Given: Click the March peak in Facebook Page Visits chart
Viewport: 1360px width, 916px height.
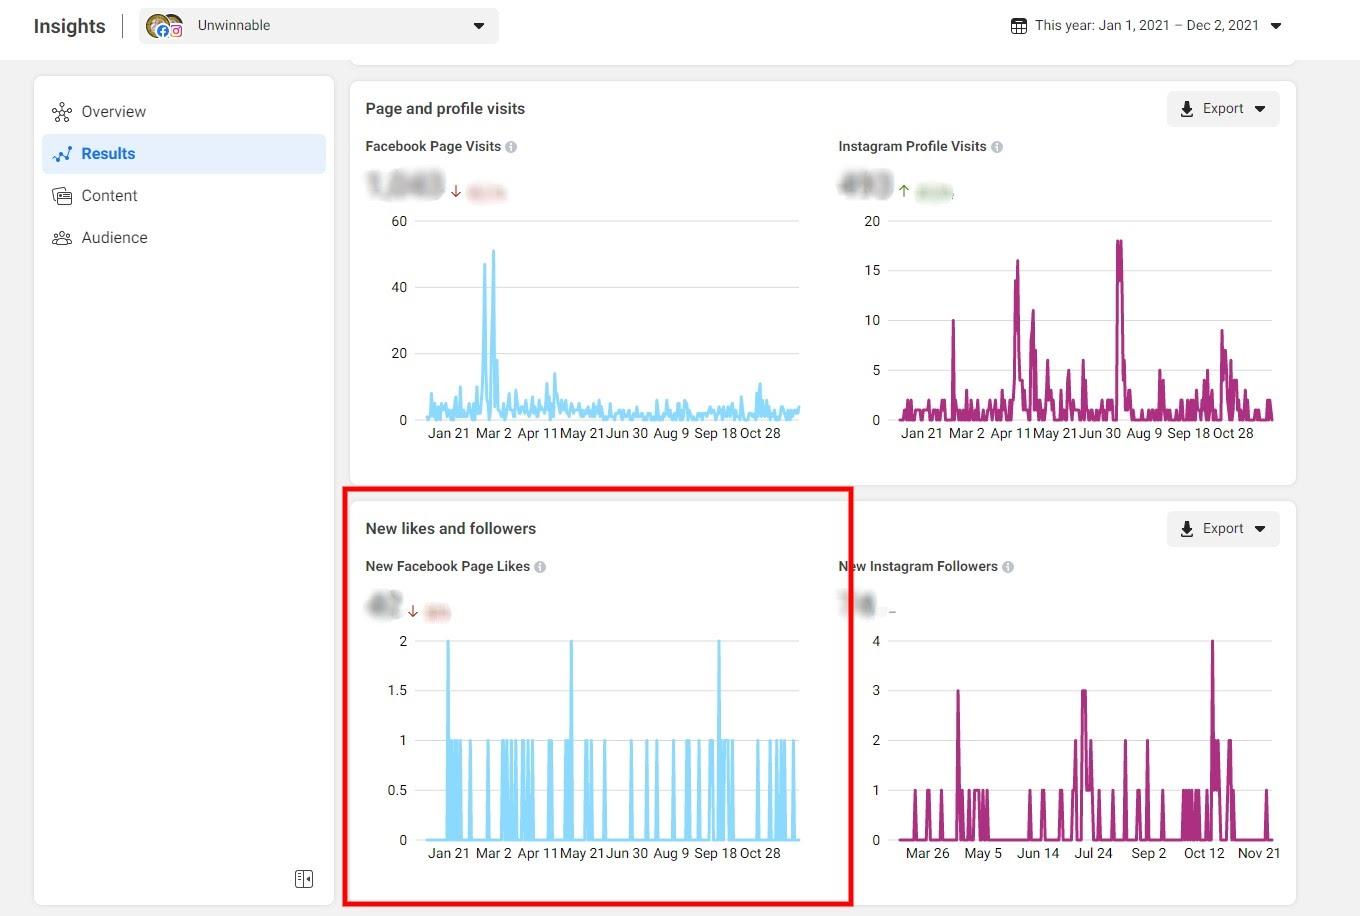Looking at the screenshot, I should (493, 252).
